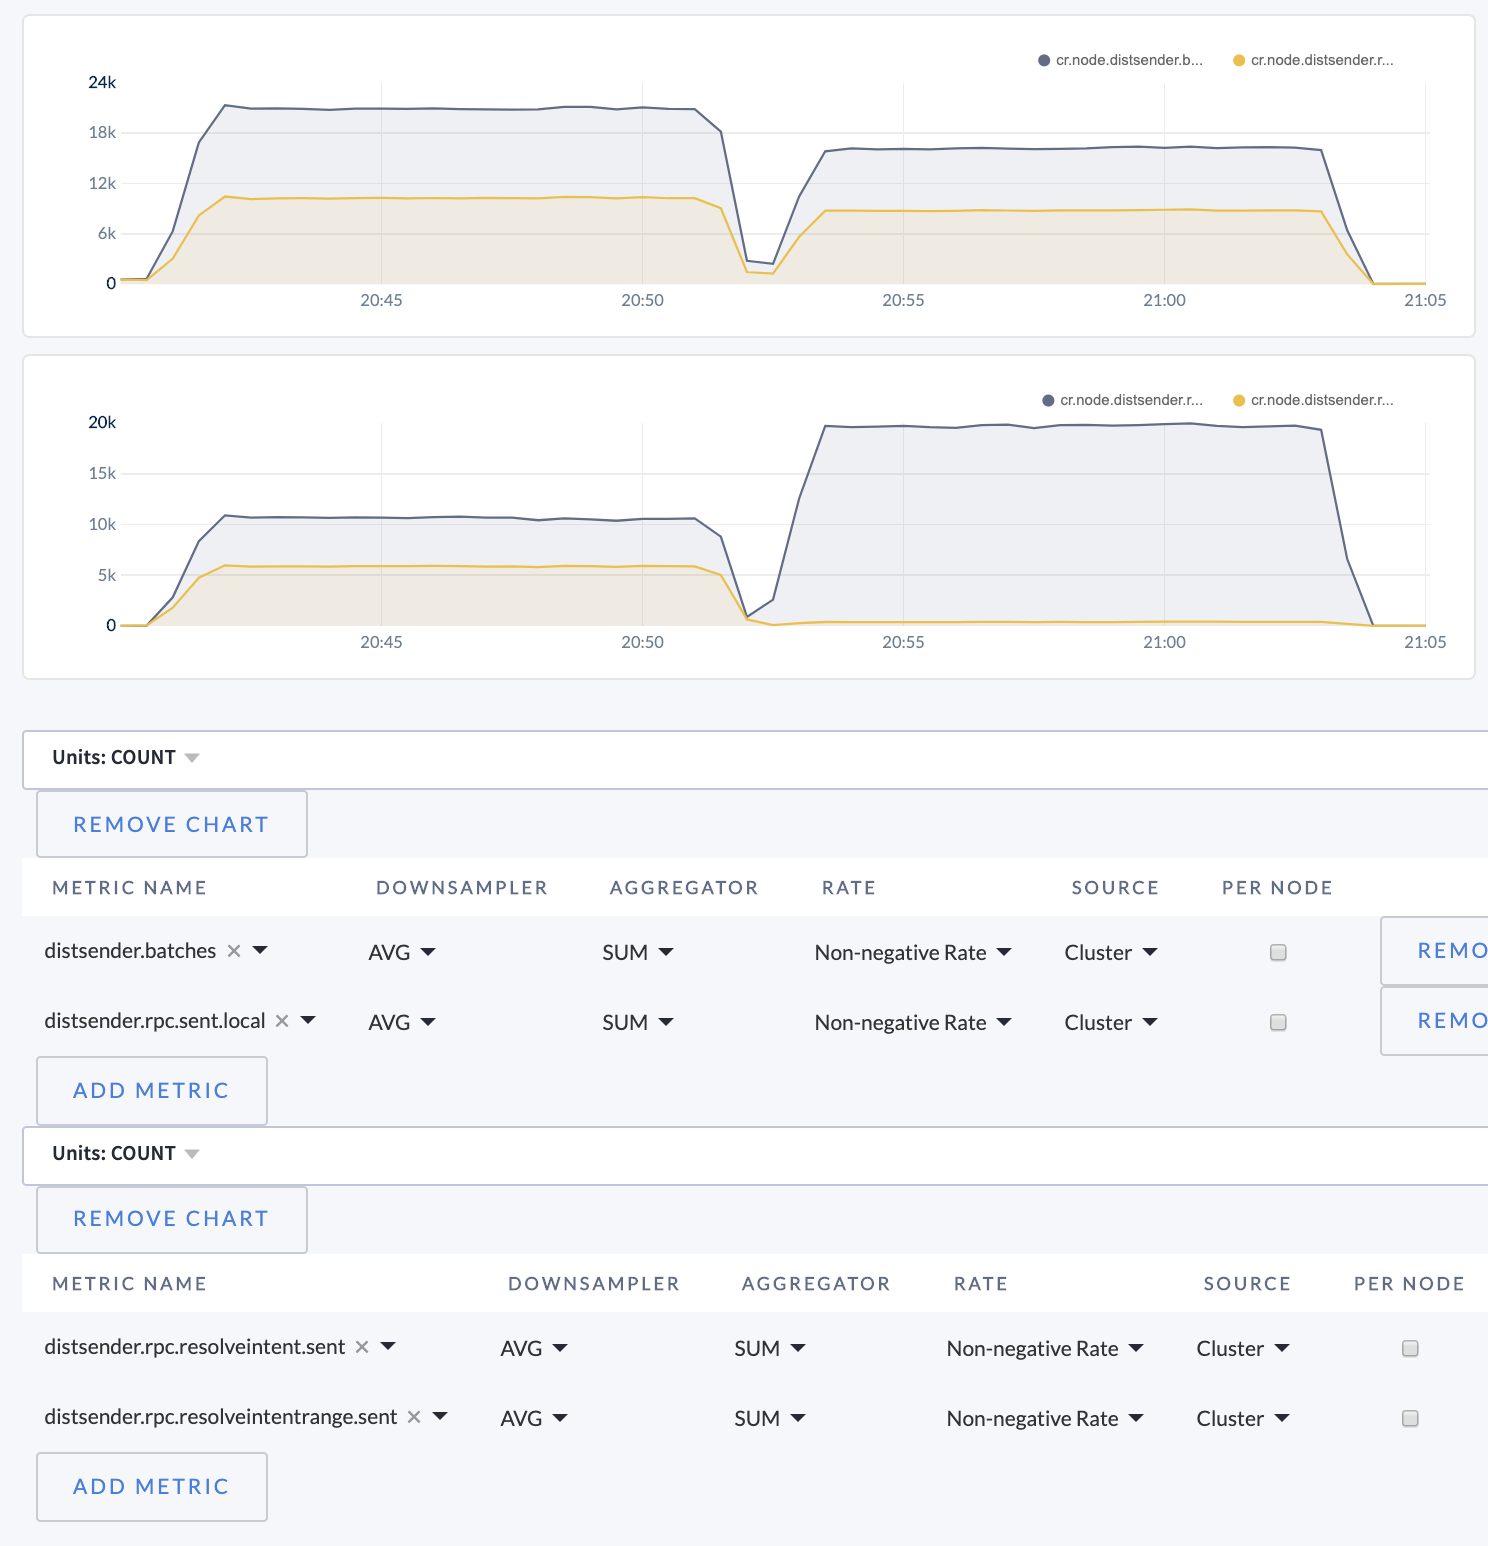Clear the distsender.batches metric with its X icon
This screenshot has width=1488, height=1546.
pyautogui.click(x=234, y=951)
